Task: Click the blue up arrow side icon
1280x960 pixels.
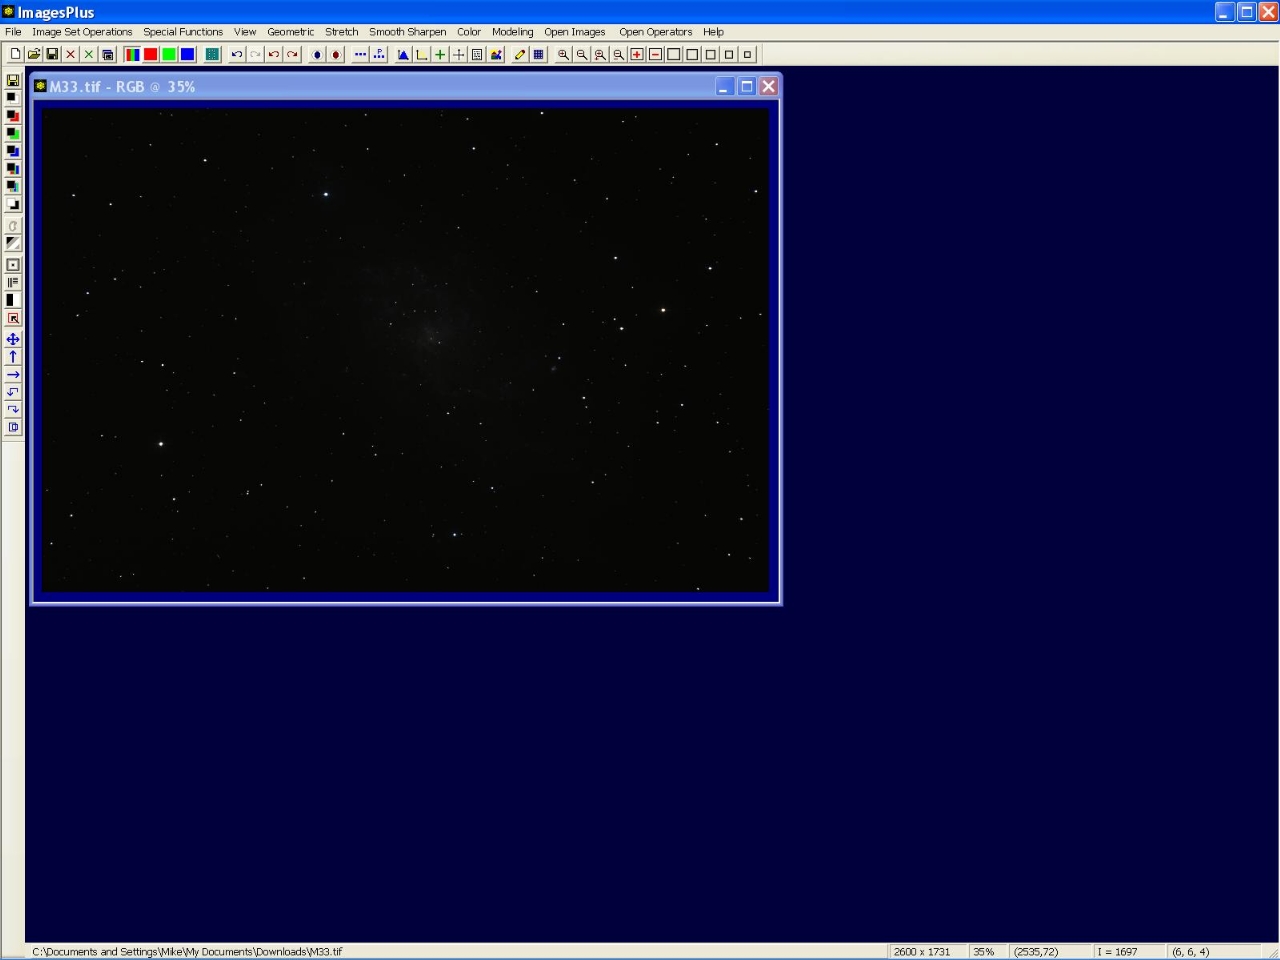Action: click(x=13, y=357)
